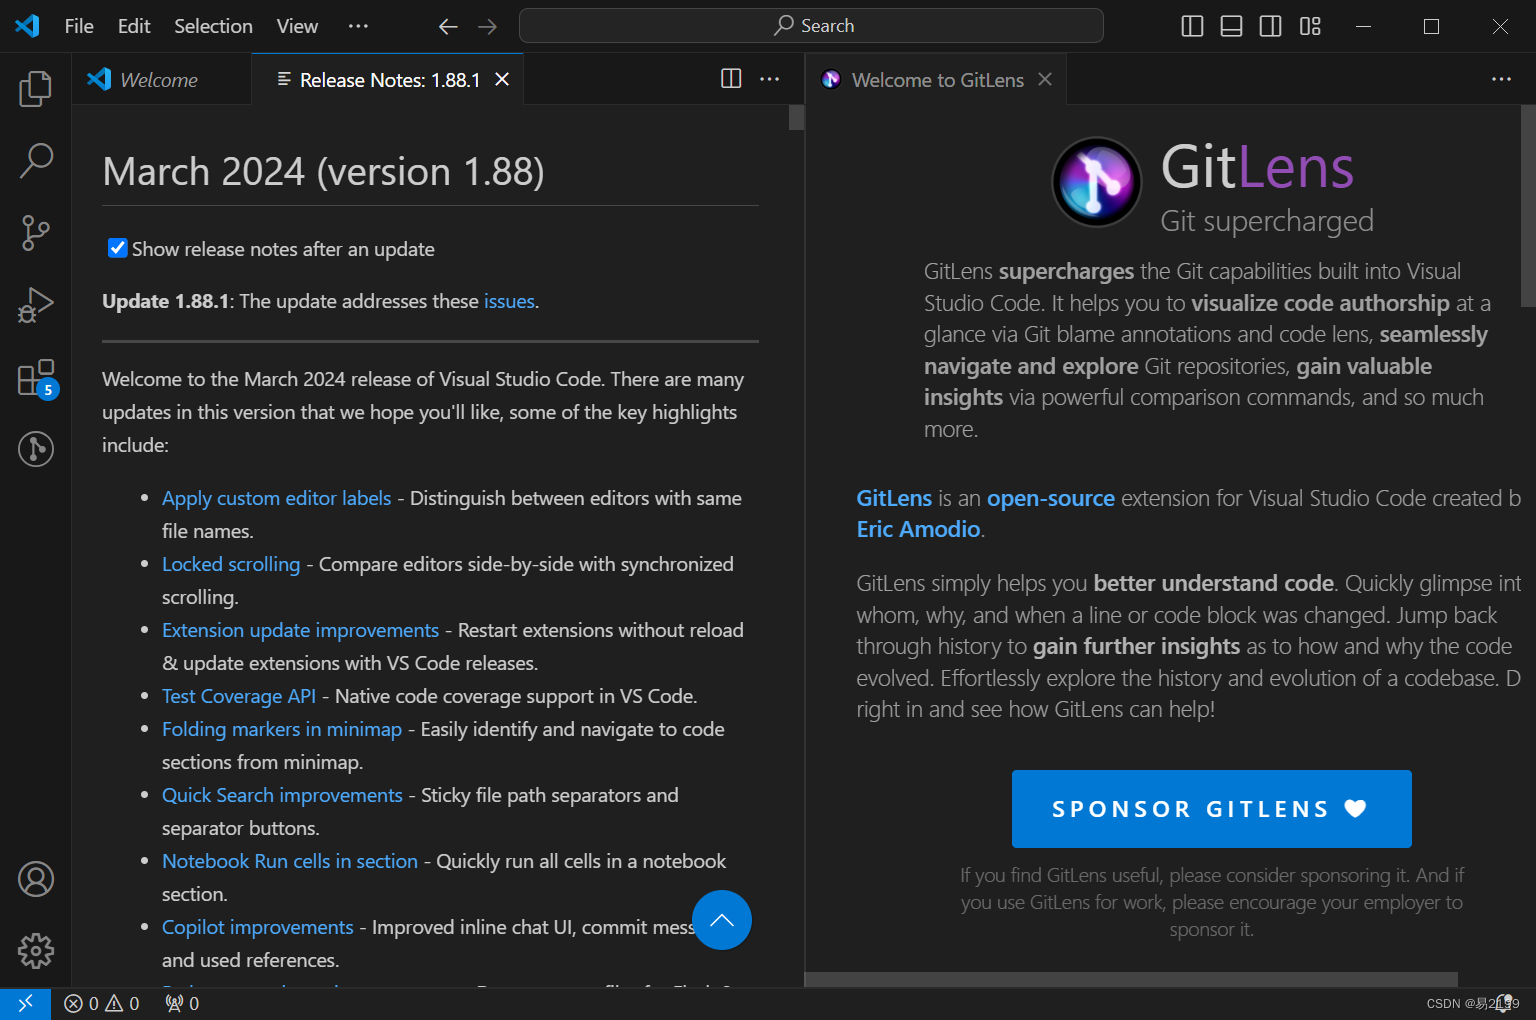Toggle primary side bar layout icon
The height and width of the screenshot is (1020, 1536).
pyautogui.click(x=1192, y=26)
